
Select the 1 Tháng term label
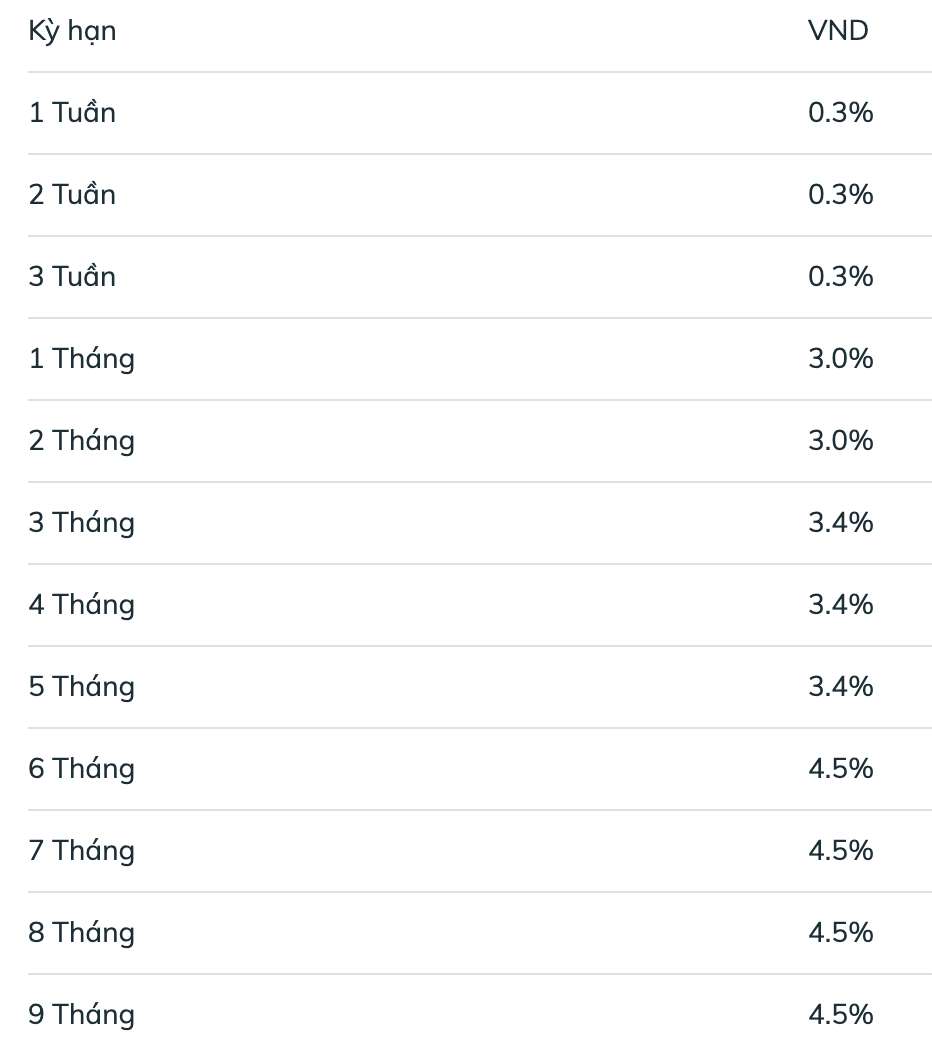tap(81, 359)
